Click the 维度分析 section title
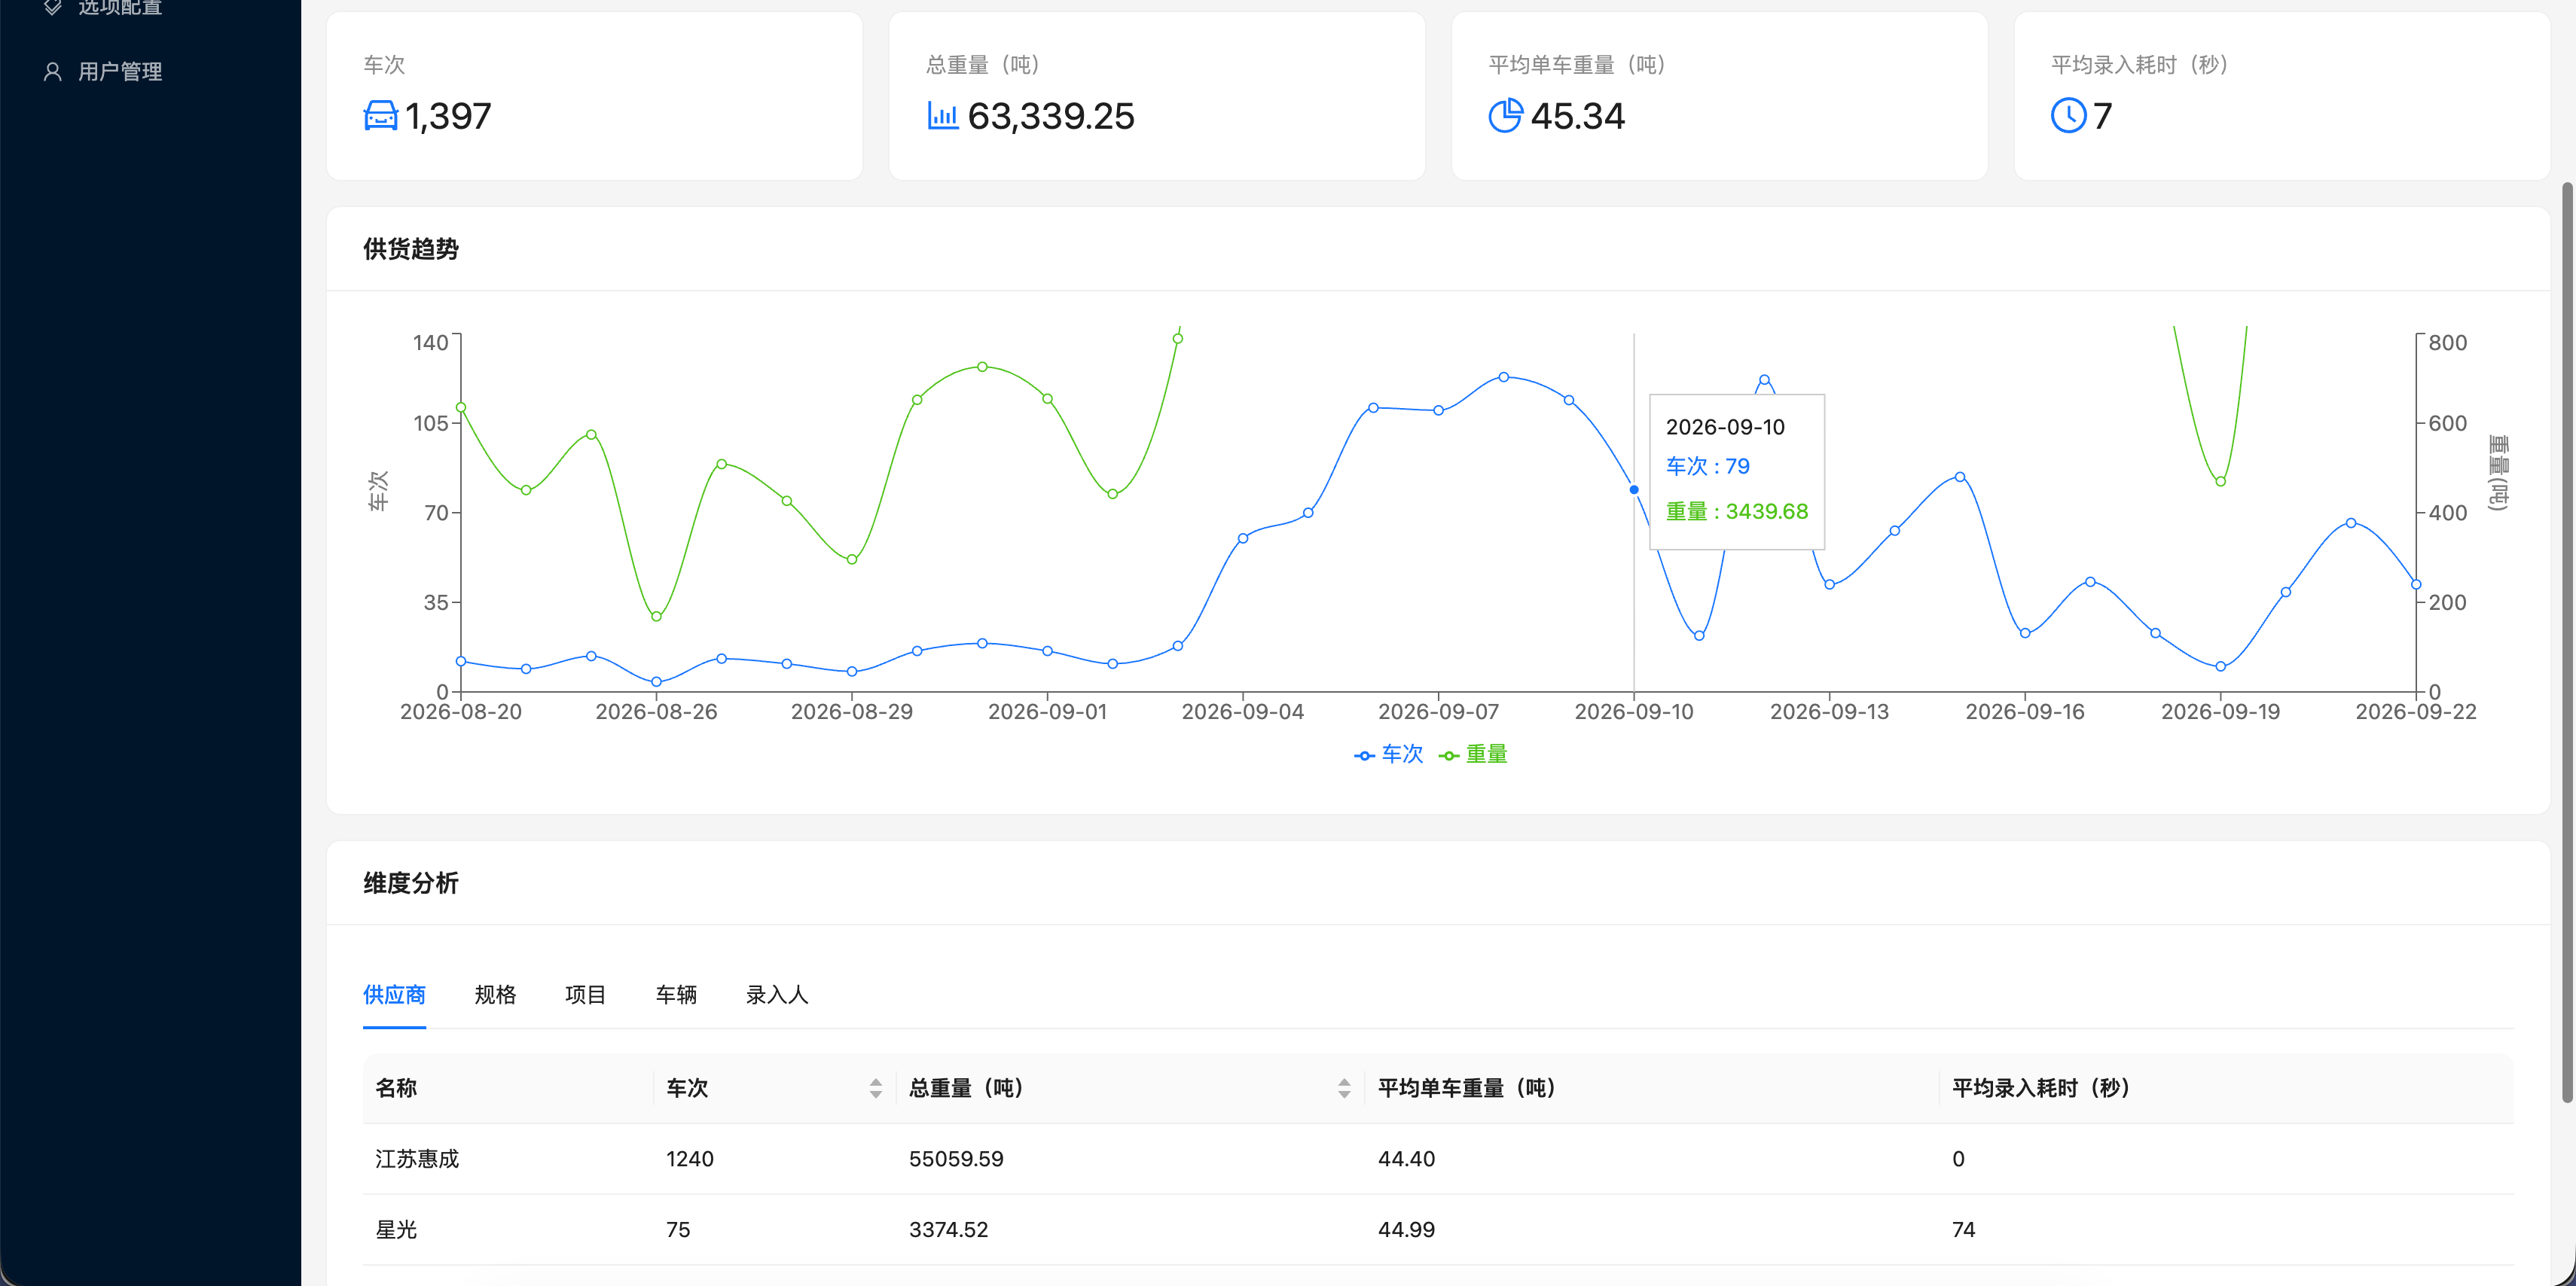The image size is (2576, 1286). coord(411,883)
